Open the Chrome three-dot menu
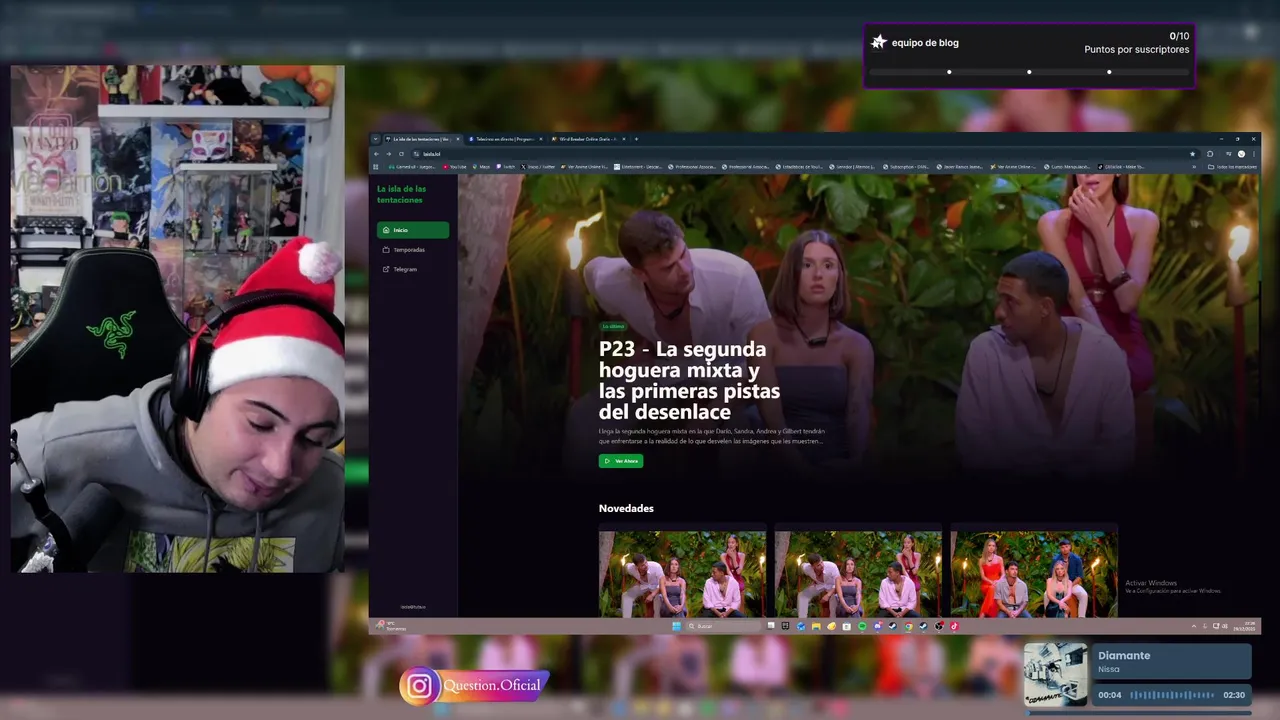Viewport: 1280px width, 720px height. point(1254,154)
